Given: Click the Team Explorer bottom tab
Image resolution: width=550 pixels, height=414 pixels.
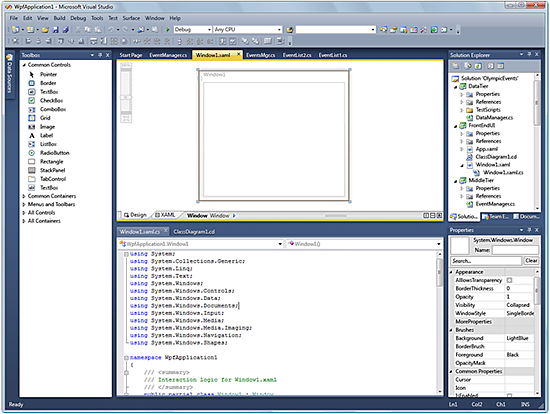Looking at the screenshot, I should click(496, 216).
